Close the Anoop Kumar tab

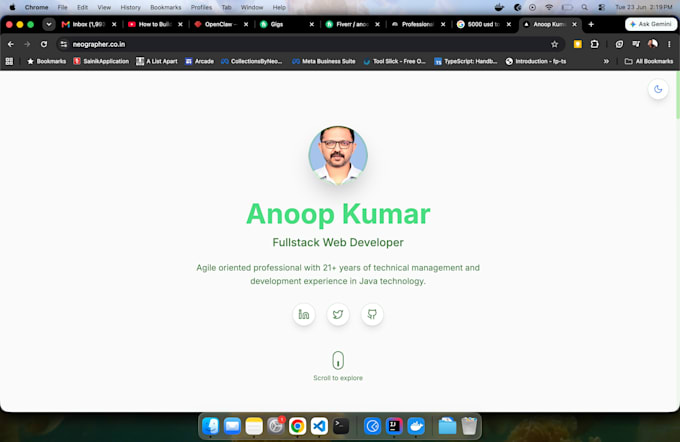pyautogui.click(x=575, y=24)
